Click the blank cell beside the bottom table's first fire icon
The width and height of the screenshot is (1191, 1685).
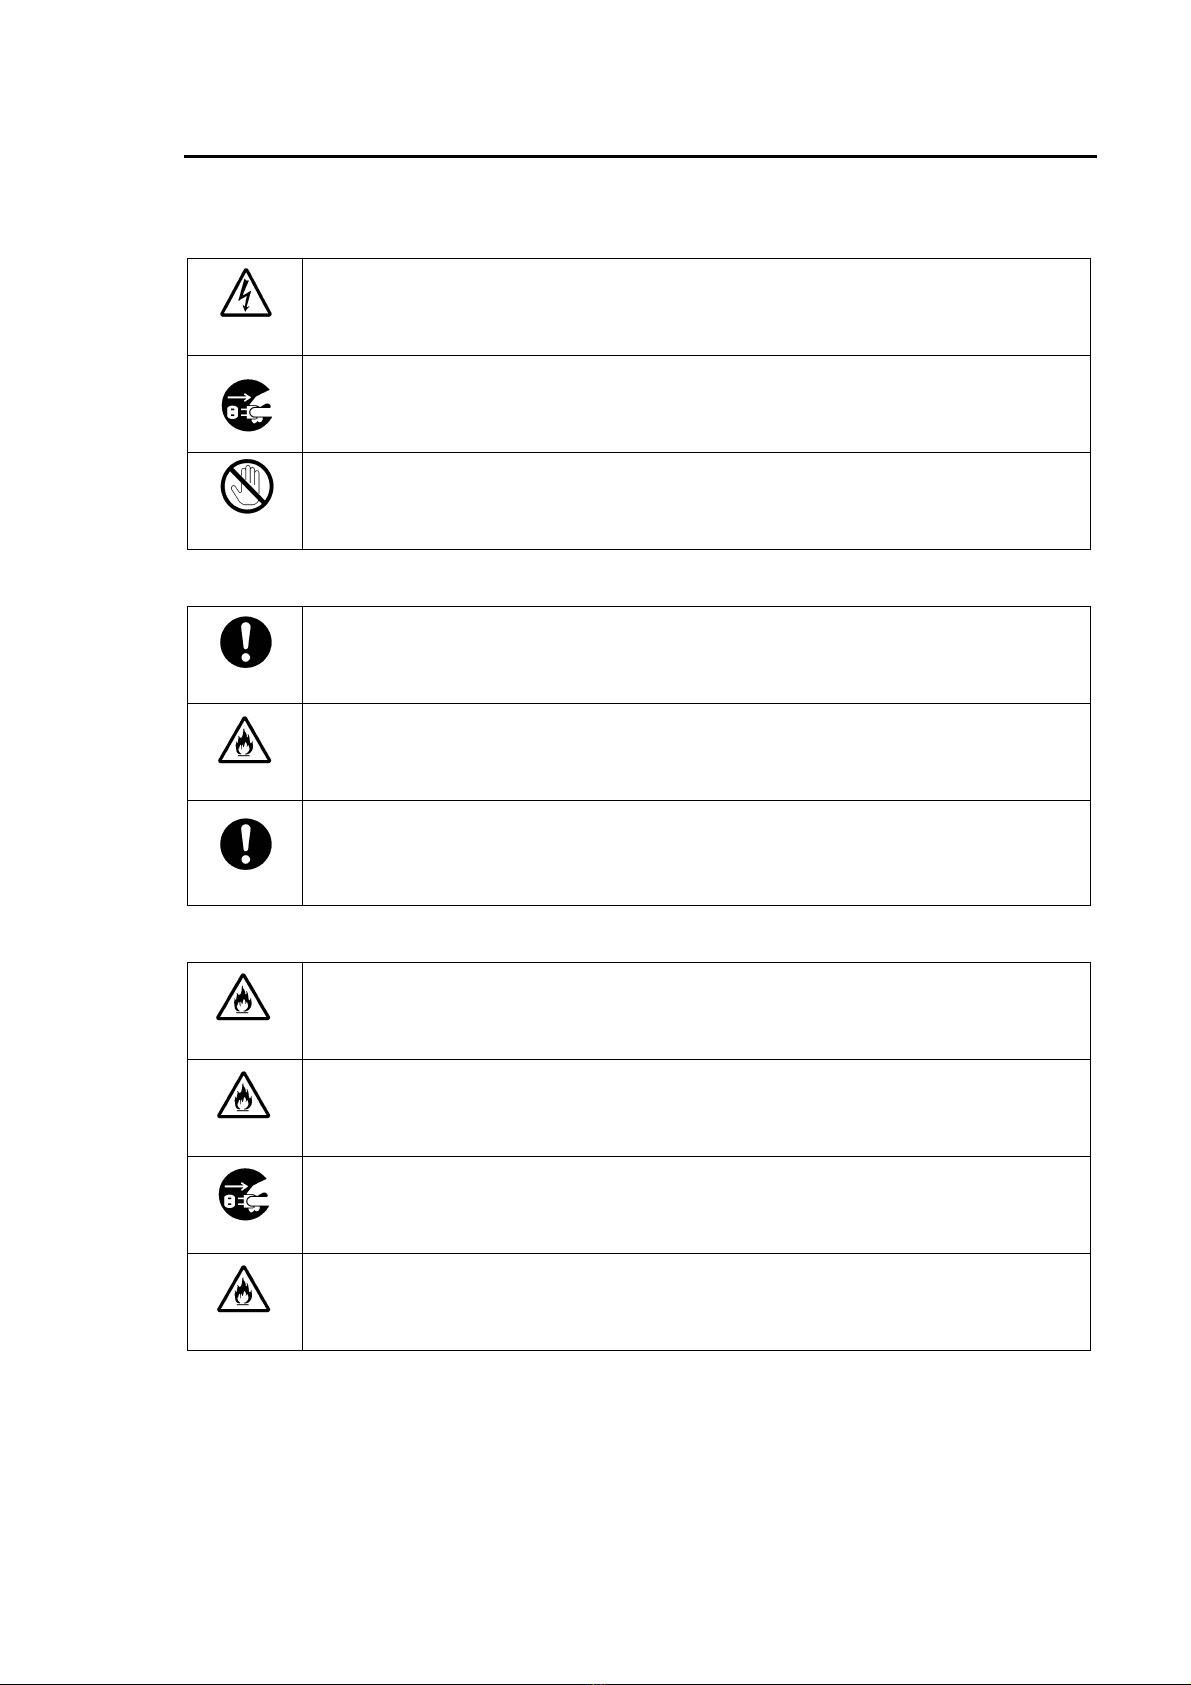tap(695, 1011)
